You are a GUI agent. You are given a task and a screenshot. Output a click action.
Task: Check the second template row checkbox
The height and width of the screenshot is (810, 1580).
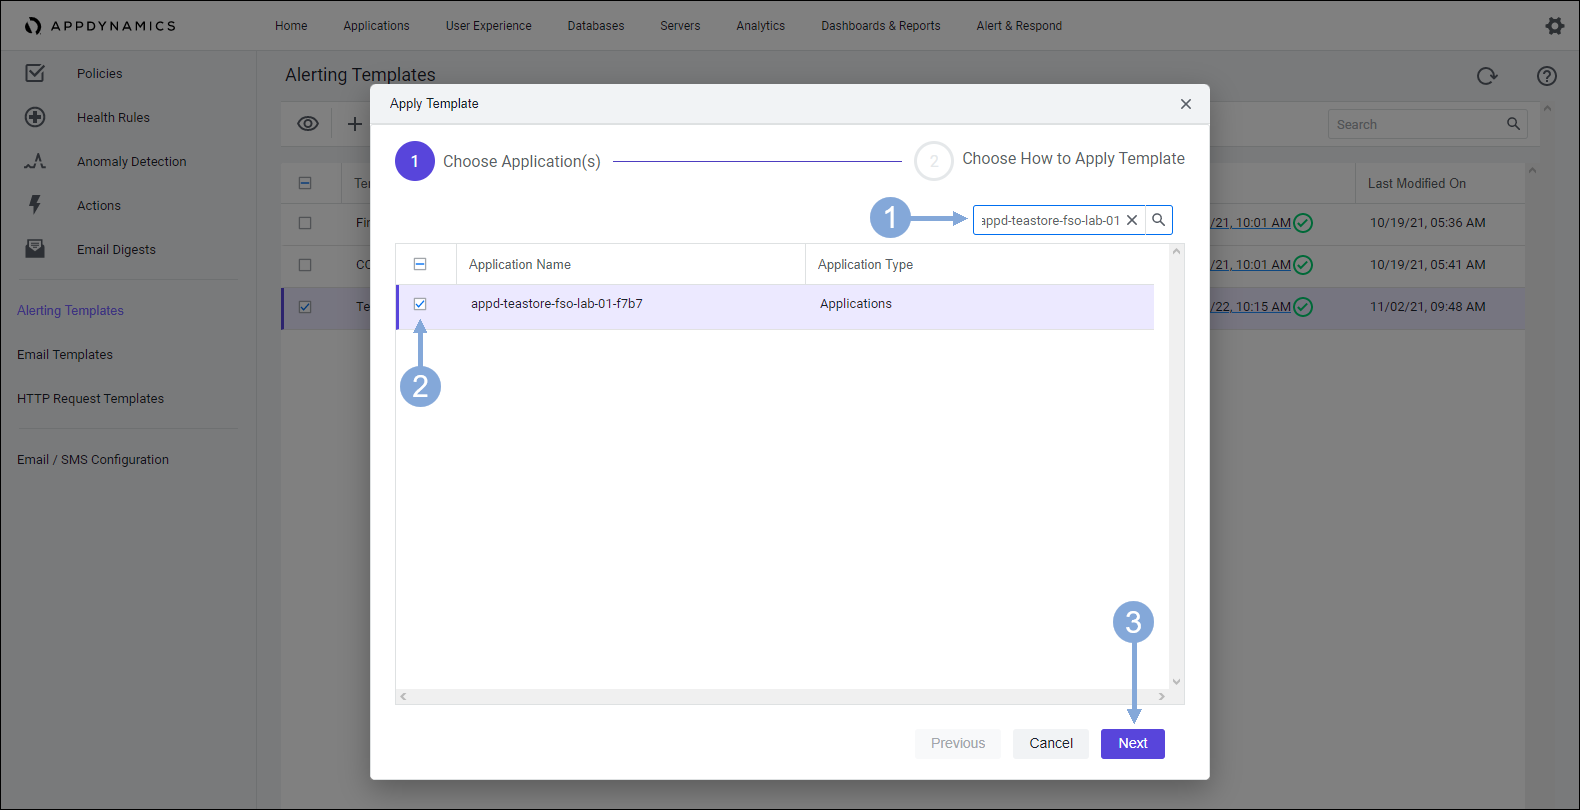coord(305,265)
